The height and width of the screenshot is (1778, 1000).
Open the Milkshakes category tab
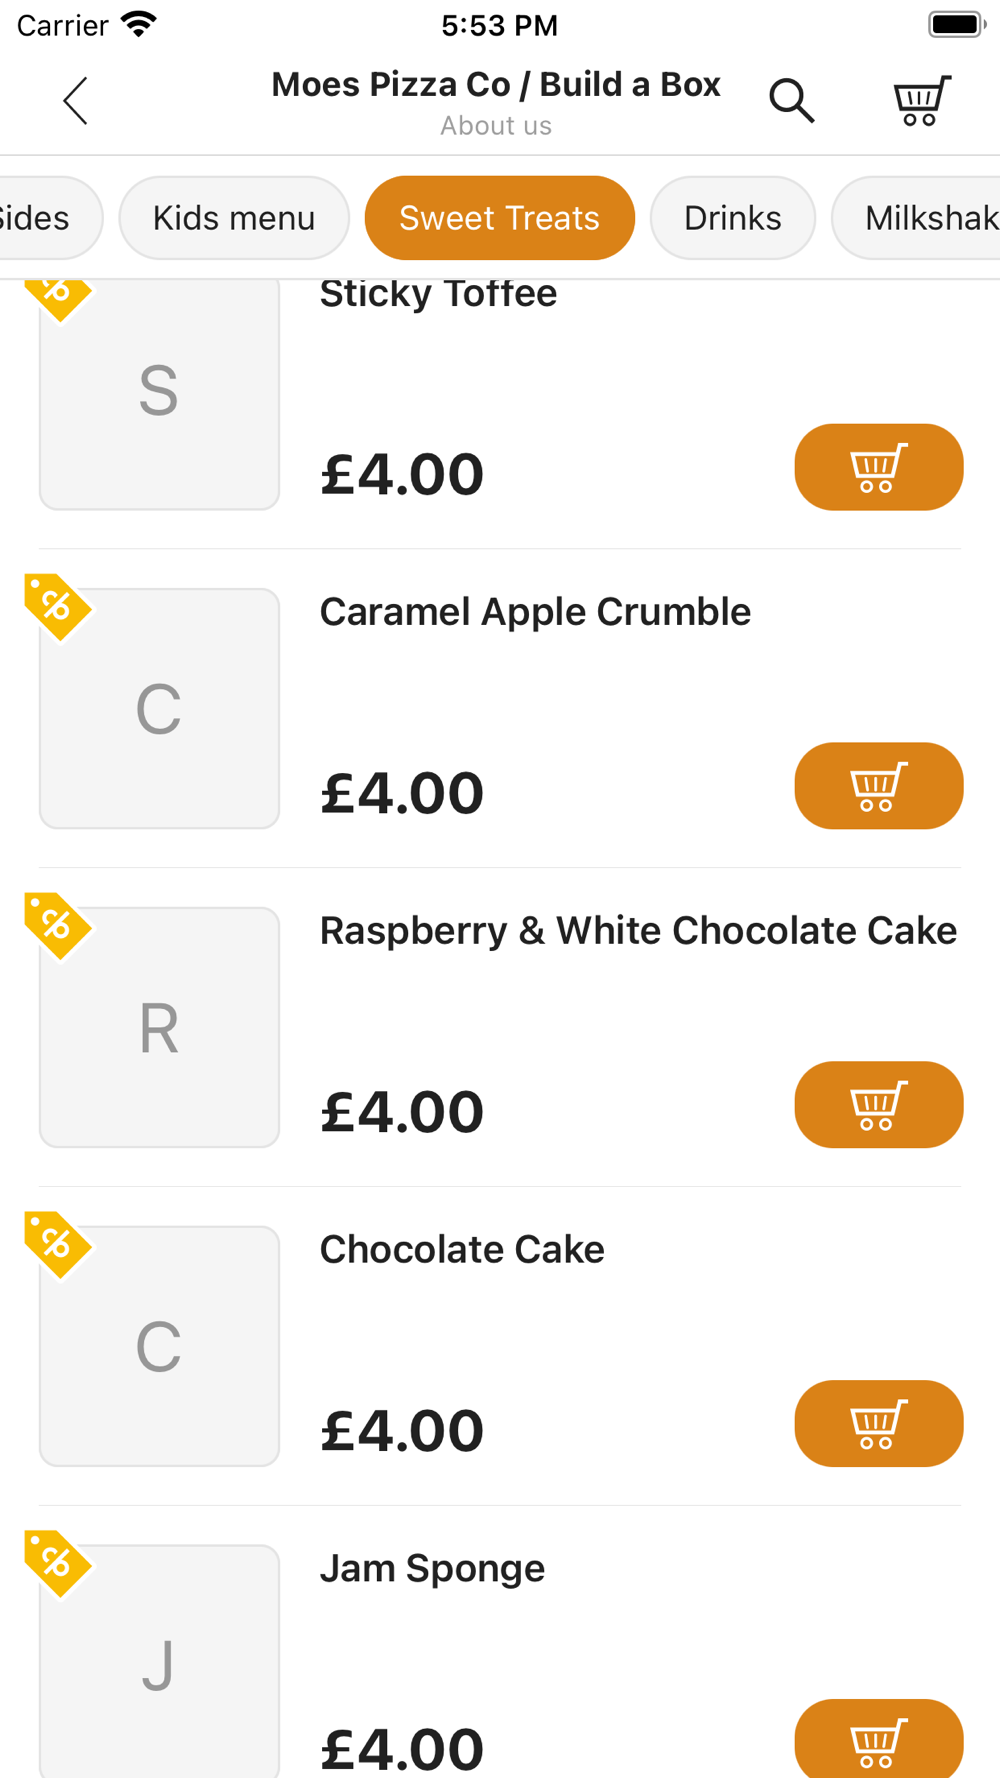[916, 218]
